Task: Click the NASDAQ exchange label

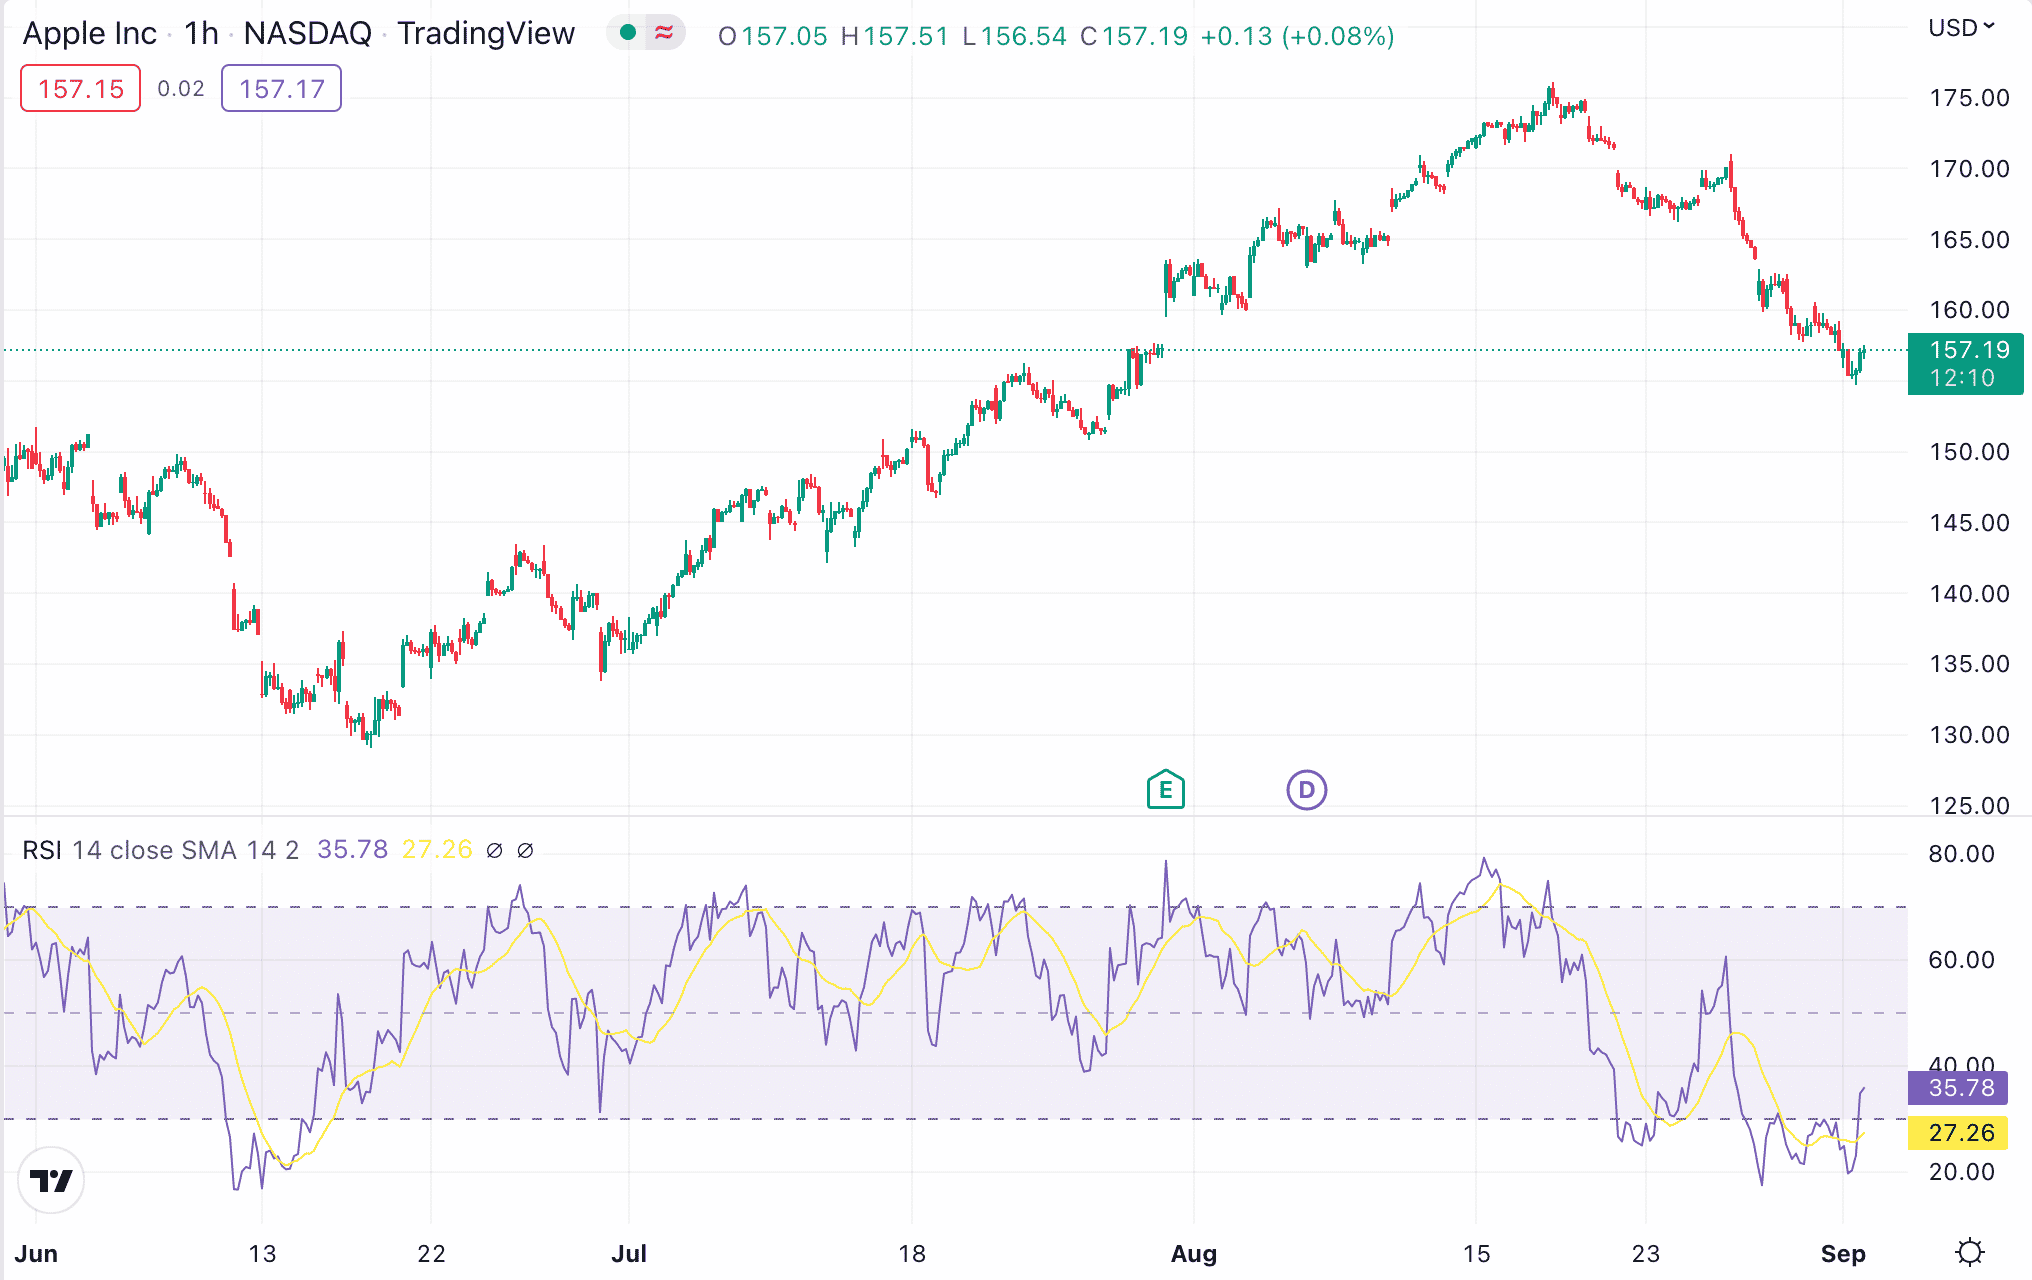Action: point(307,34)
